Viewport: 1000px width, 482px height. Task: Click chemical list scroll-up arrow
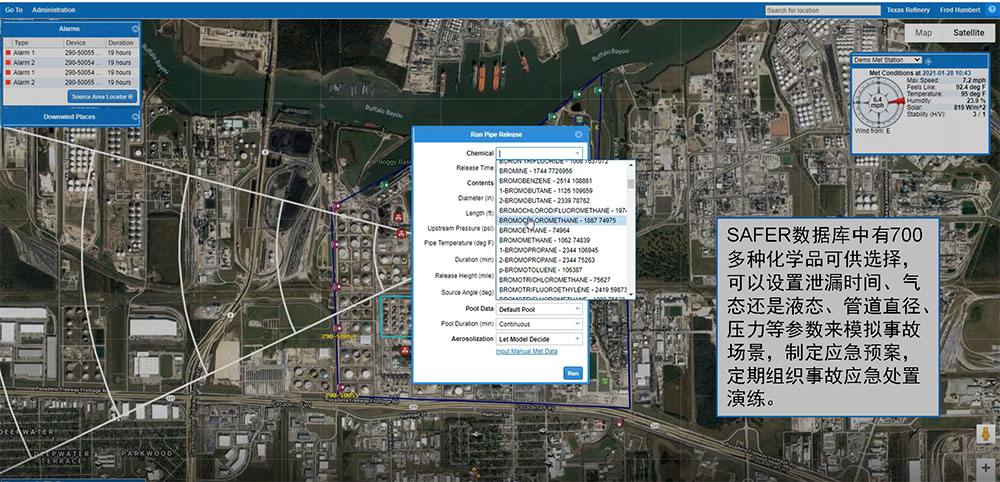point(631,164)
